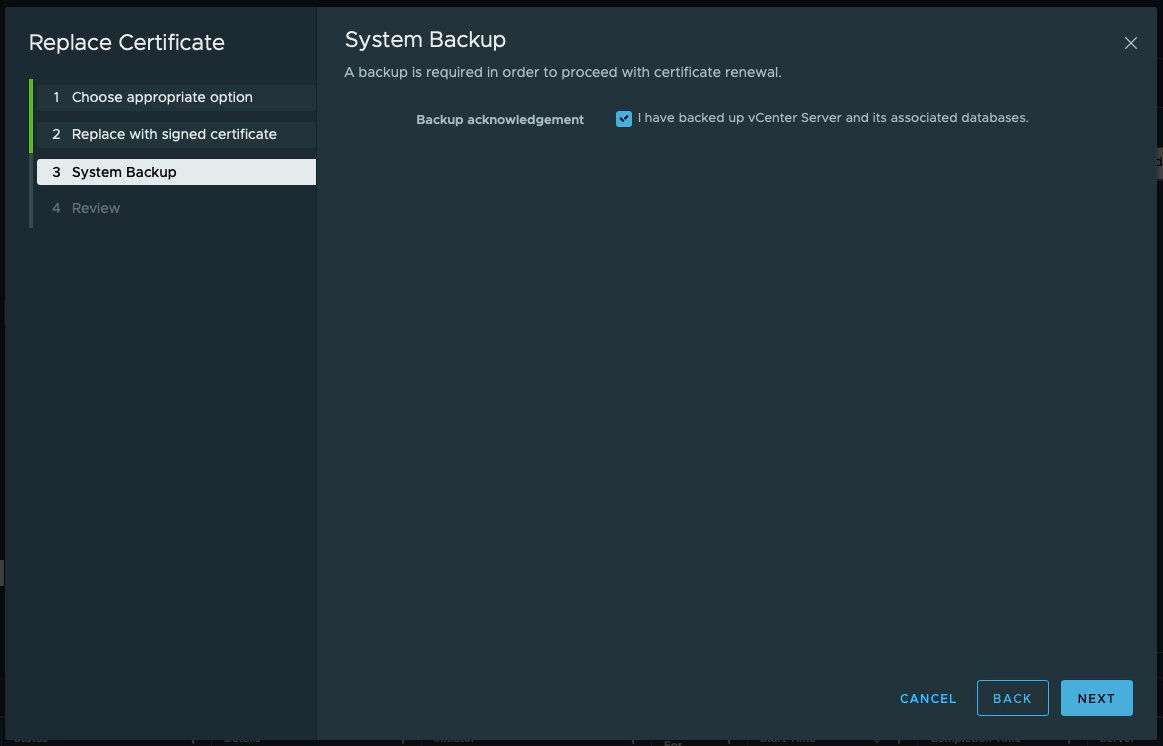Close the Replace Certificate wizard
Viewport: 1163px width, 746px height.
tap(1131, 43)
